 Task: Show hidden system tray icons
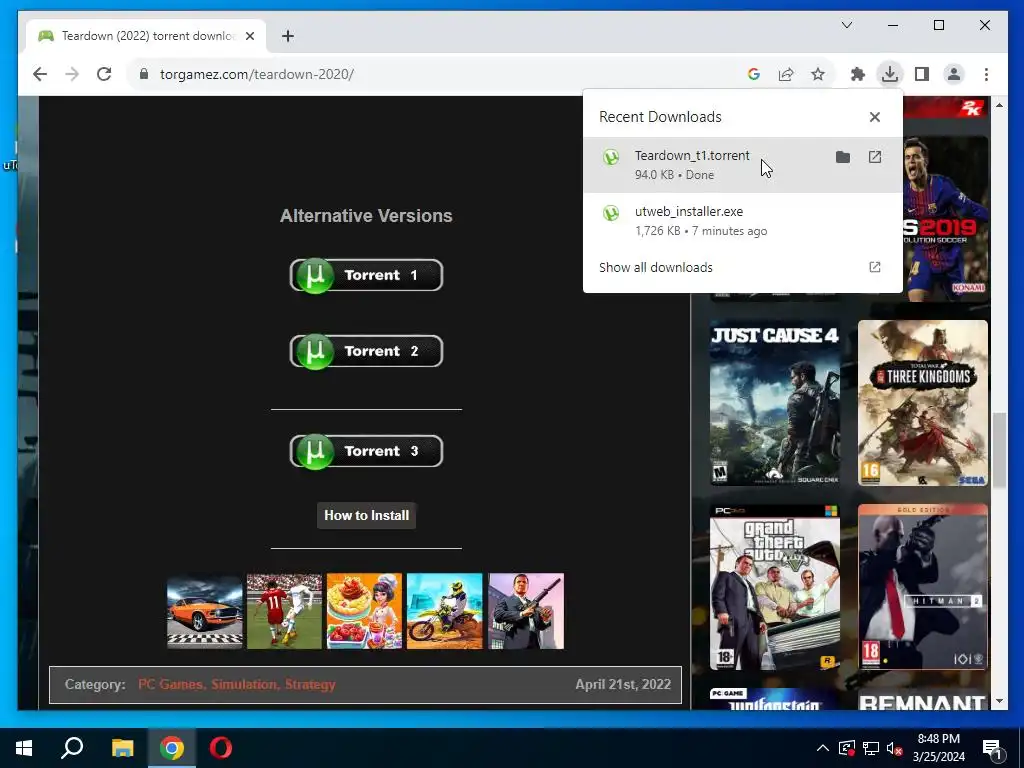click(823, 748)
